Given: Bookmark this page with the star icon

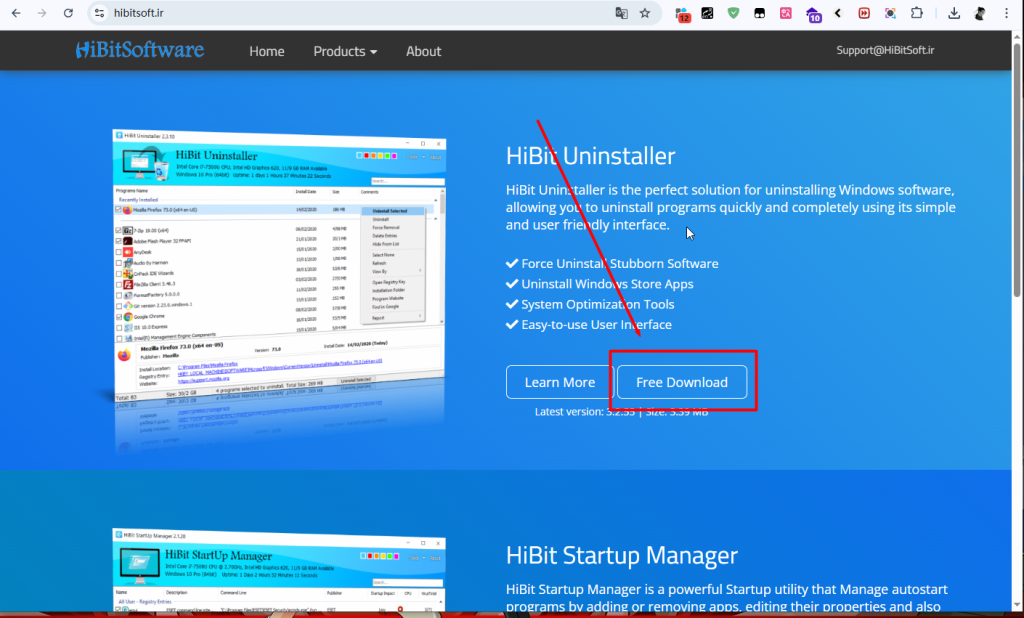Looking at the screenshot, I should click(x=645, y=13).
